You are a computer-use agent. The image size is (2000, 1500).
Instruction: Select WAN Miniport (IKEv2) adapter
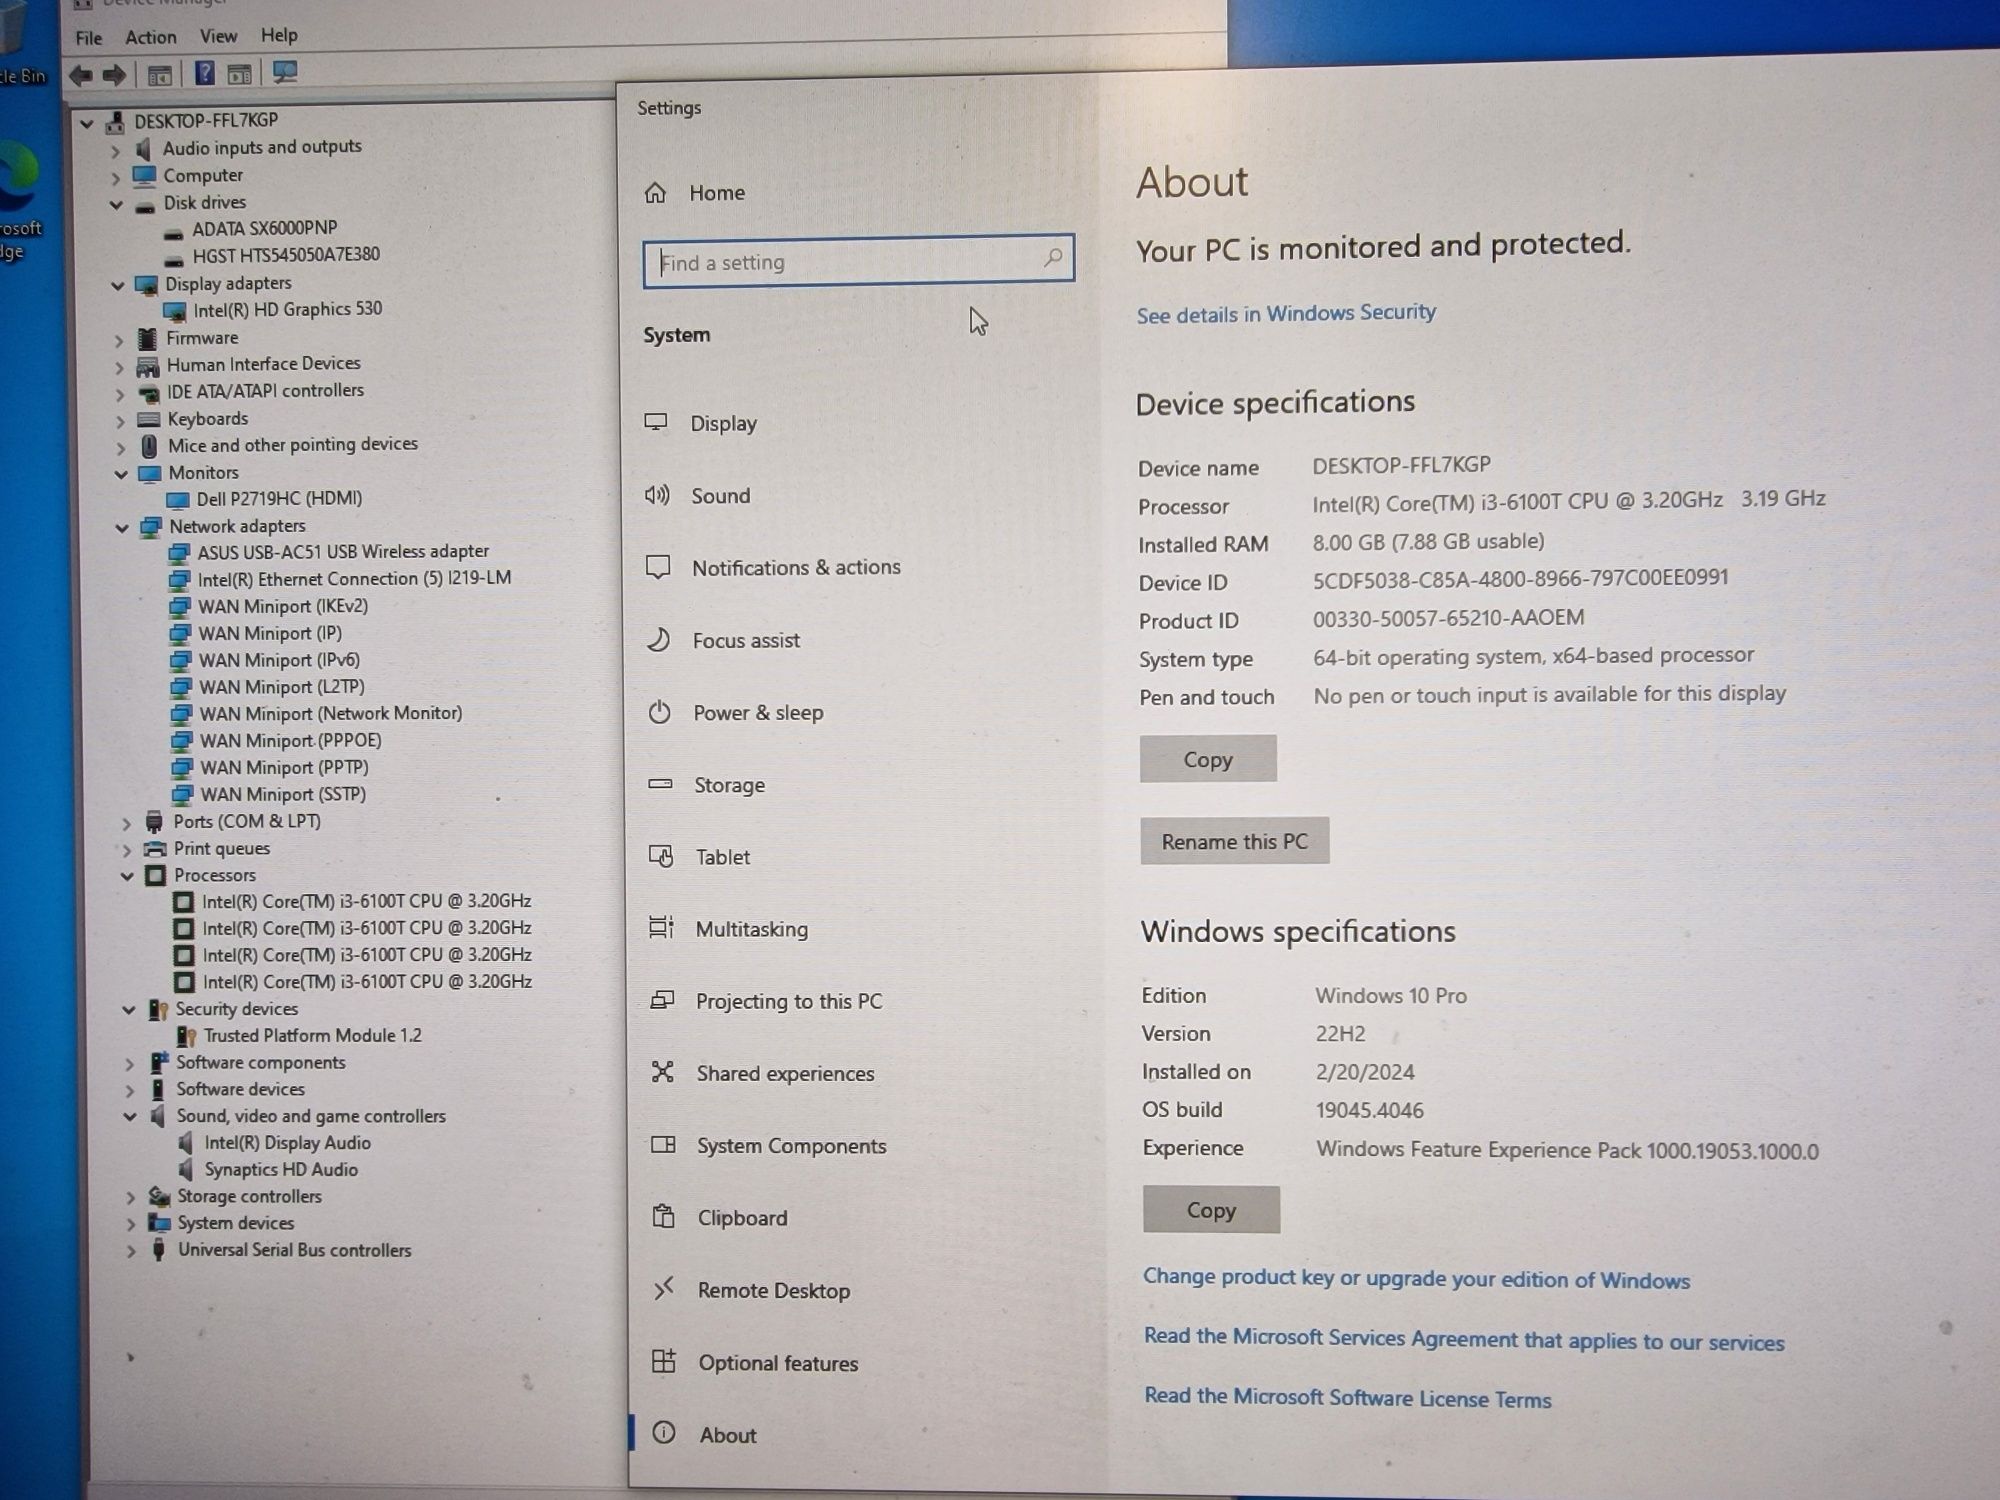(283, 606)
